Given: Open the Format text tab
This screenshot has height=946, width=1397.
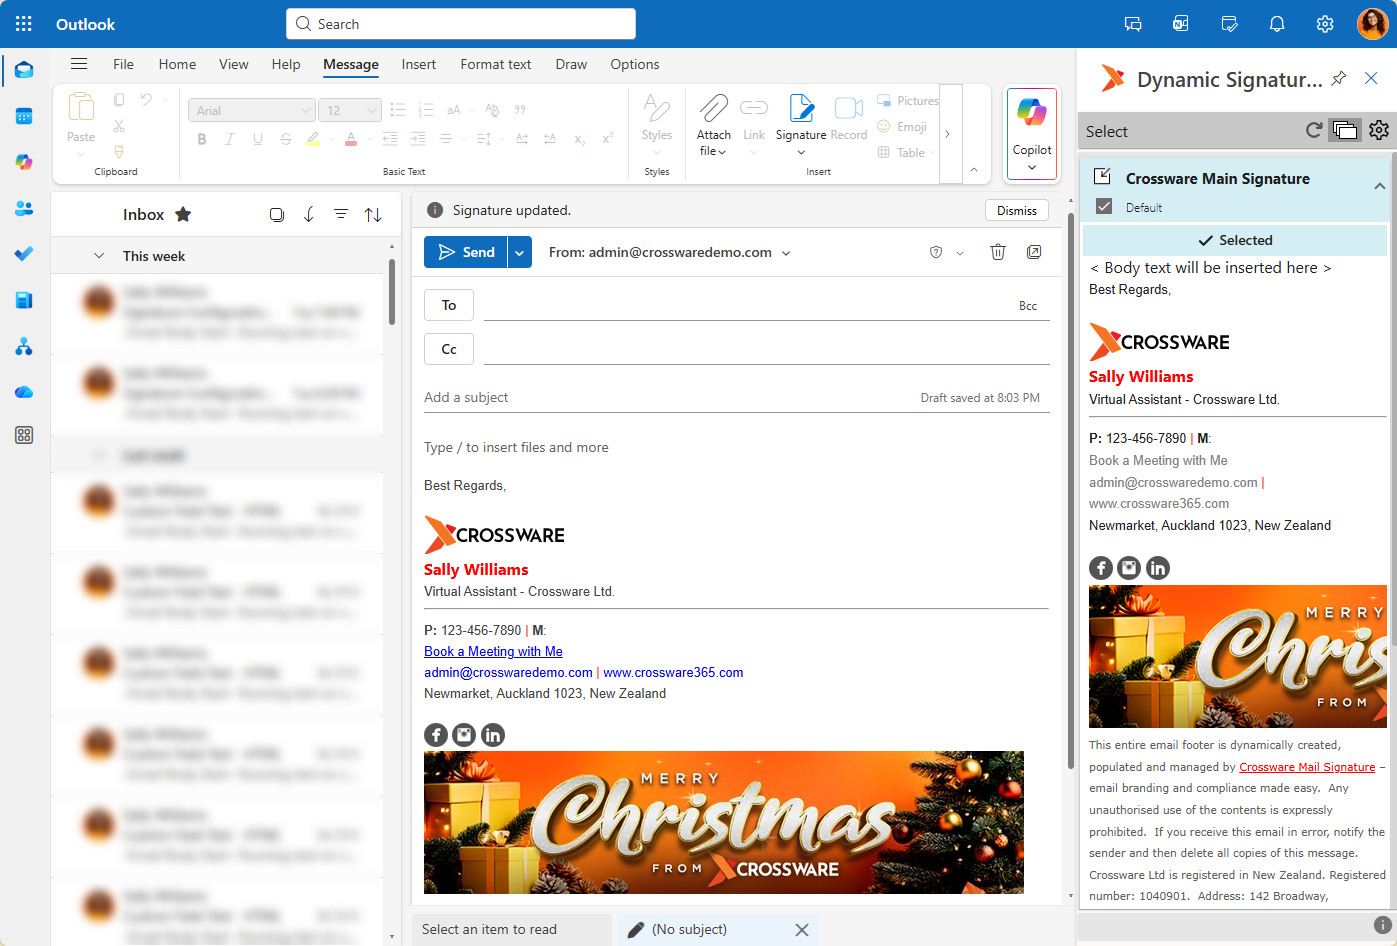Looking at the screenshot, I should click(x=495, y=64).
